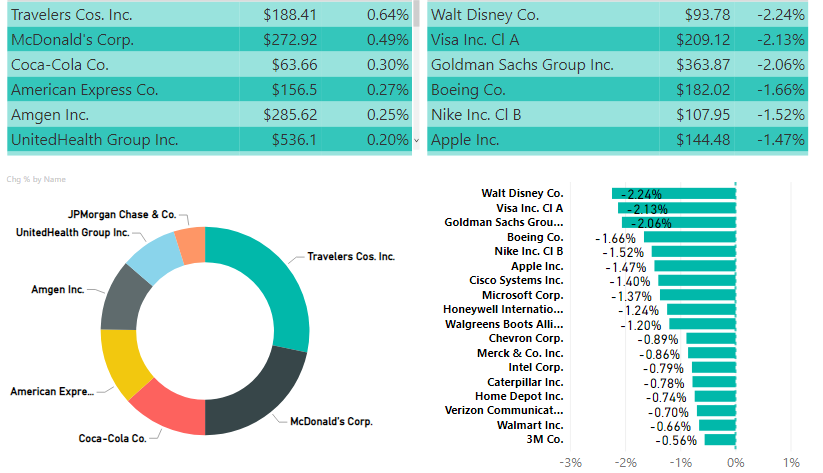The image size is (823, 473).
Task: Select Visa Inc. Cl A table row
Action: pyautogui.click(x=617, y=40)
